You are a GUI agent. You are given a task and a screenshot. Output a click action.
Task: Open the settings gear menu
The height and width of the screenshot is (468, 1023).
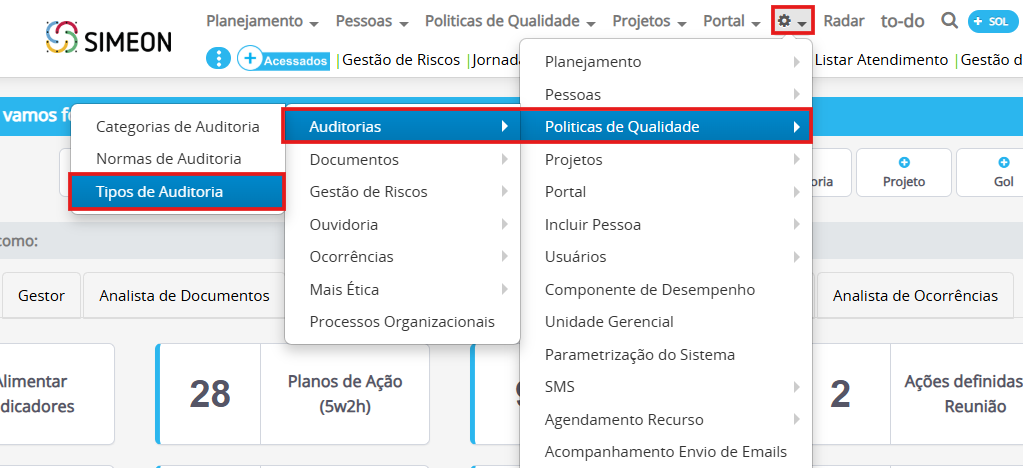[x=792, y=21]
